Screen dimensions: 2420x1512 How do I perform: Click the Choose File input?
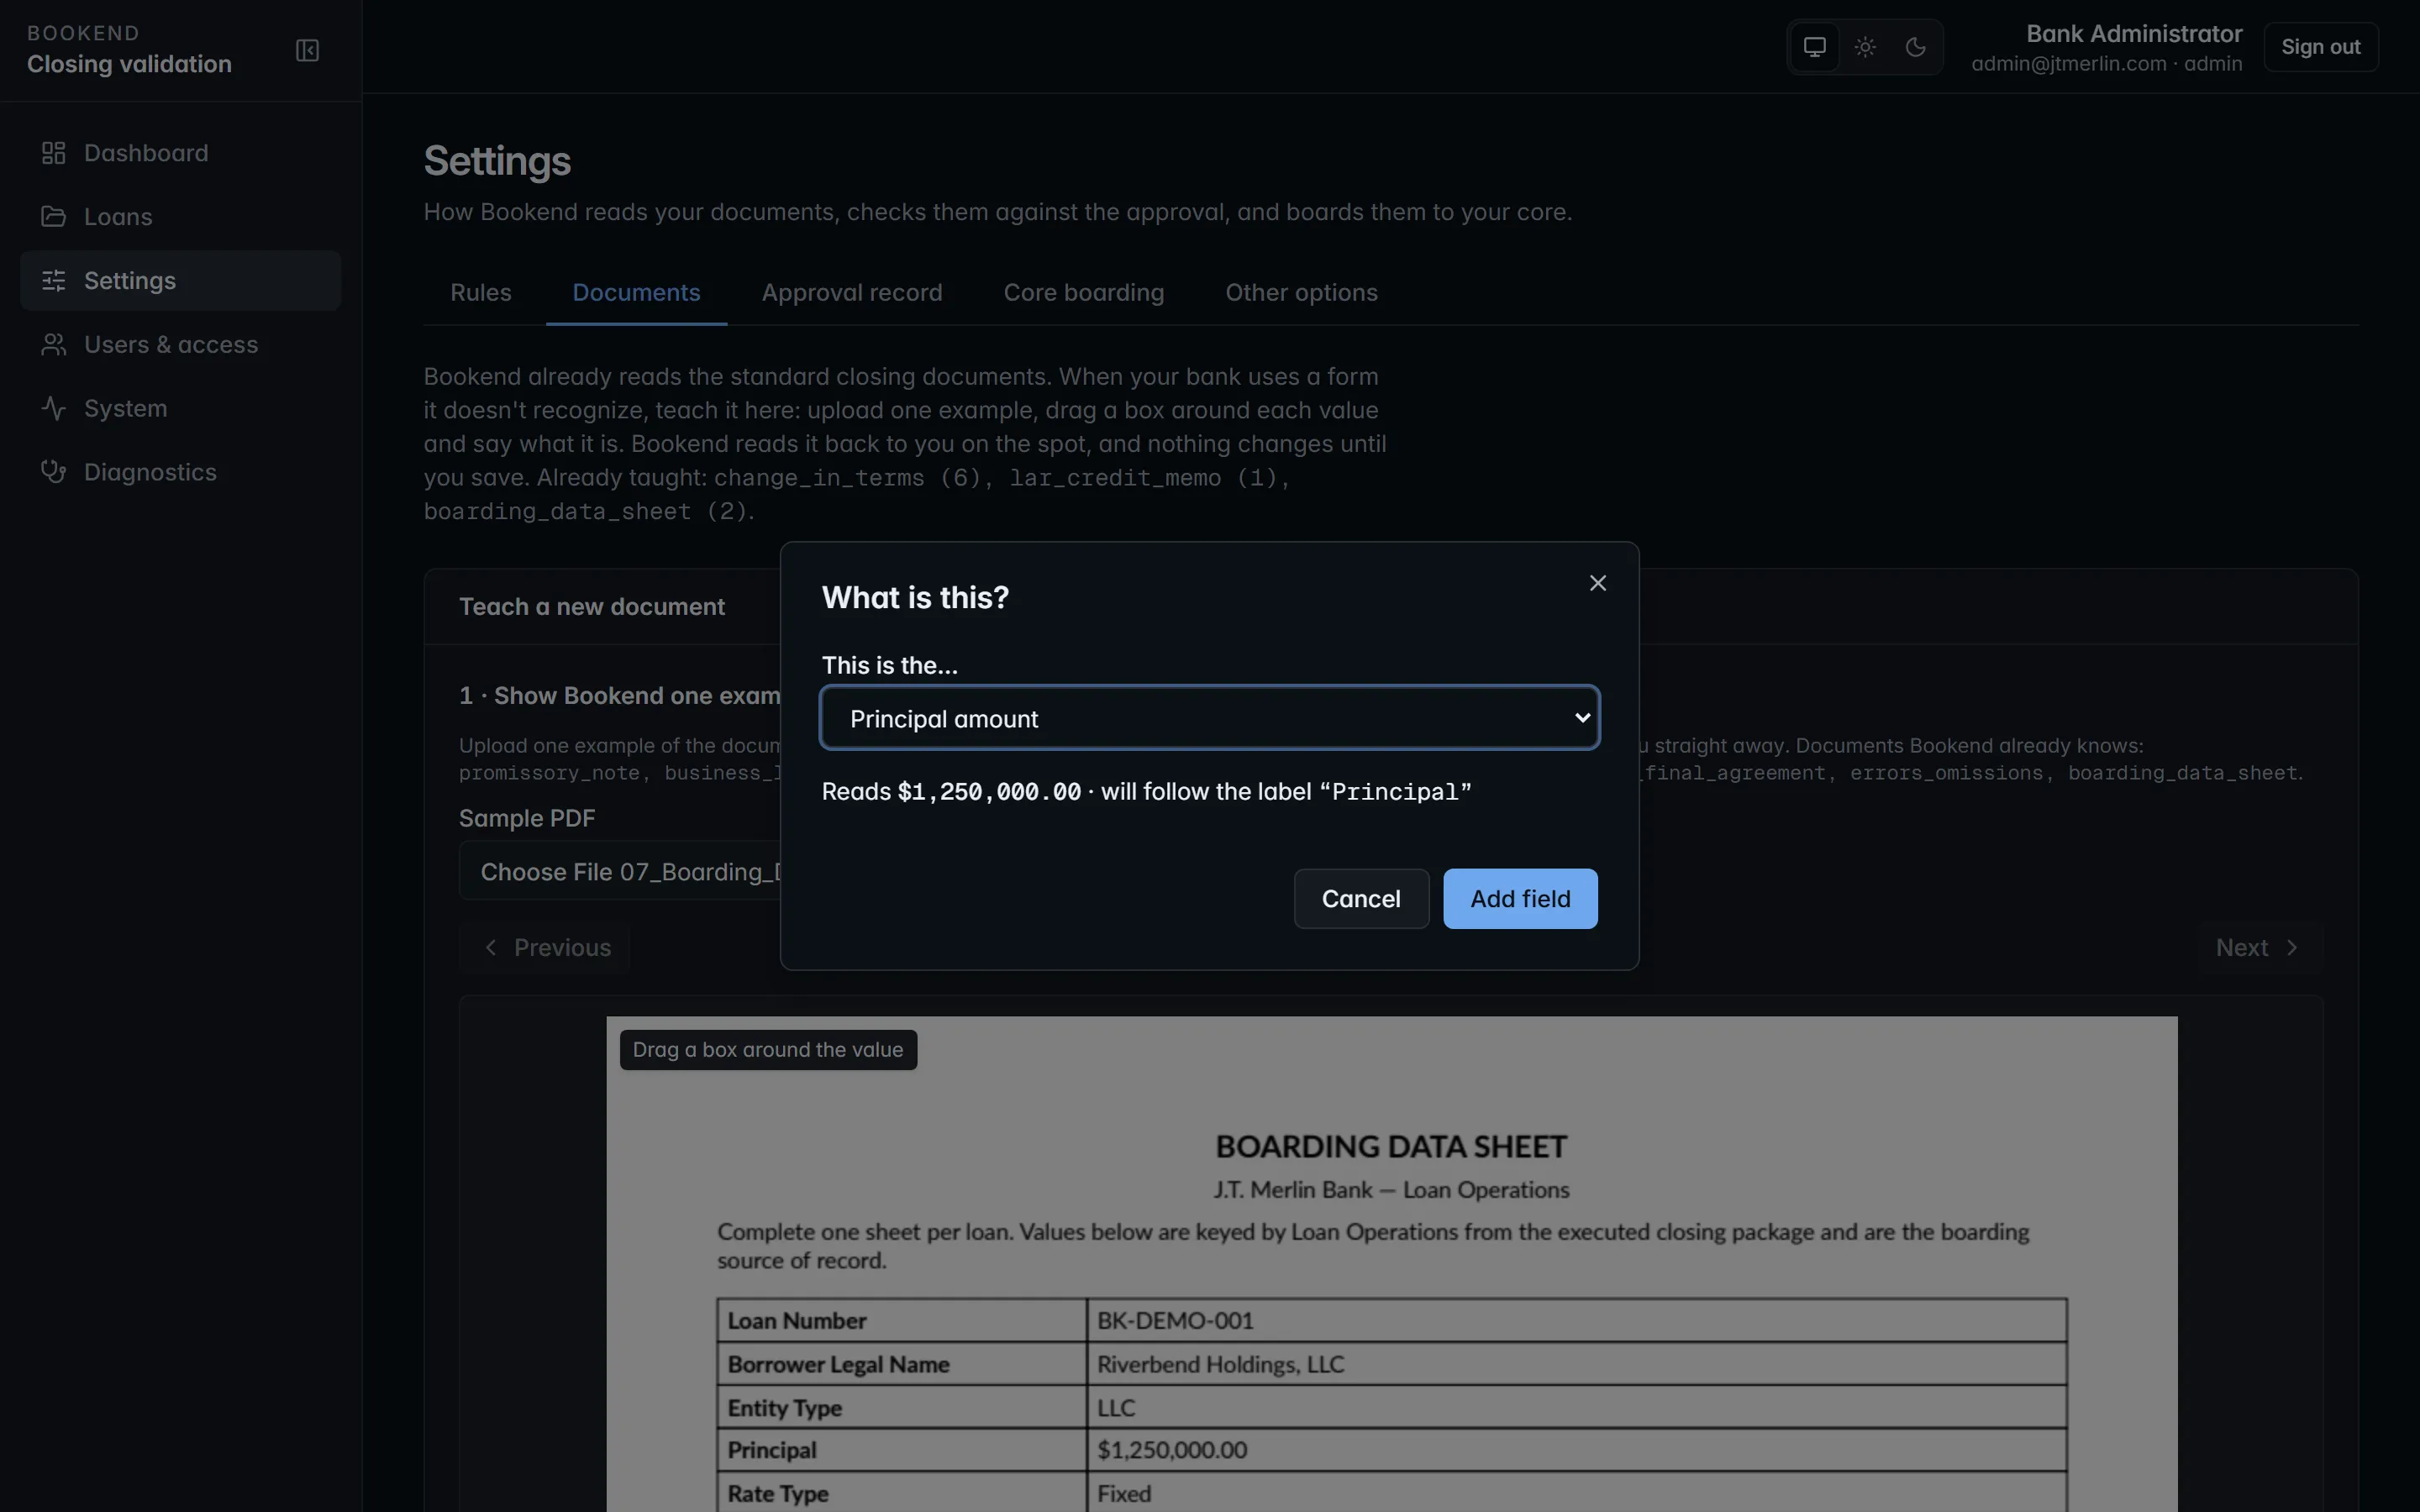pyautogui.click(x=620, y=872)
